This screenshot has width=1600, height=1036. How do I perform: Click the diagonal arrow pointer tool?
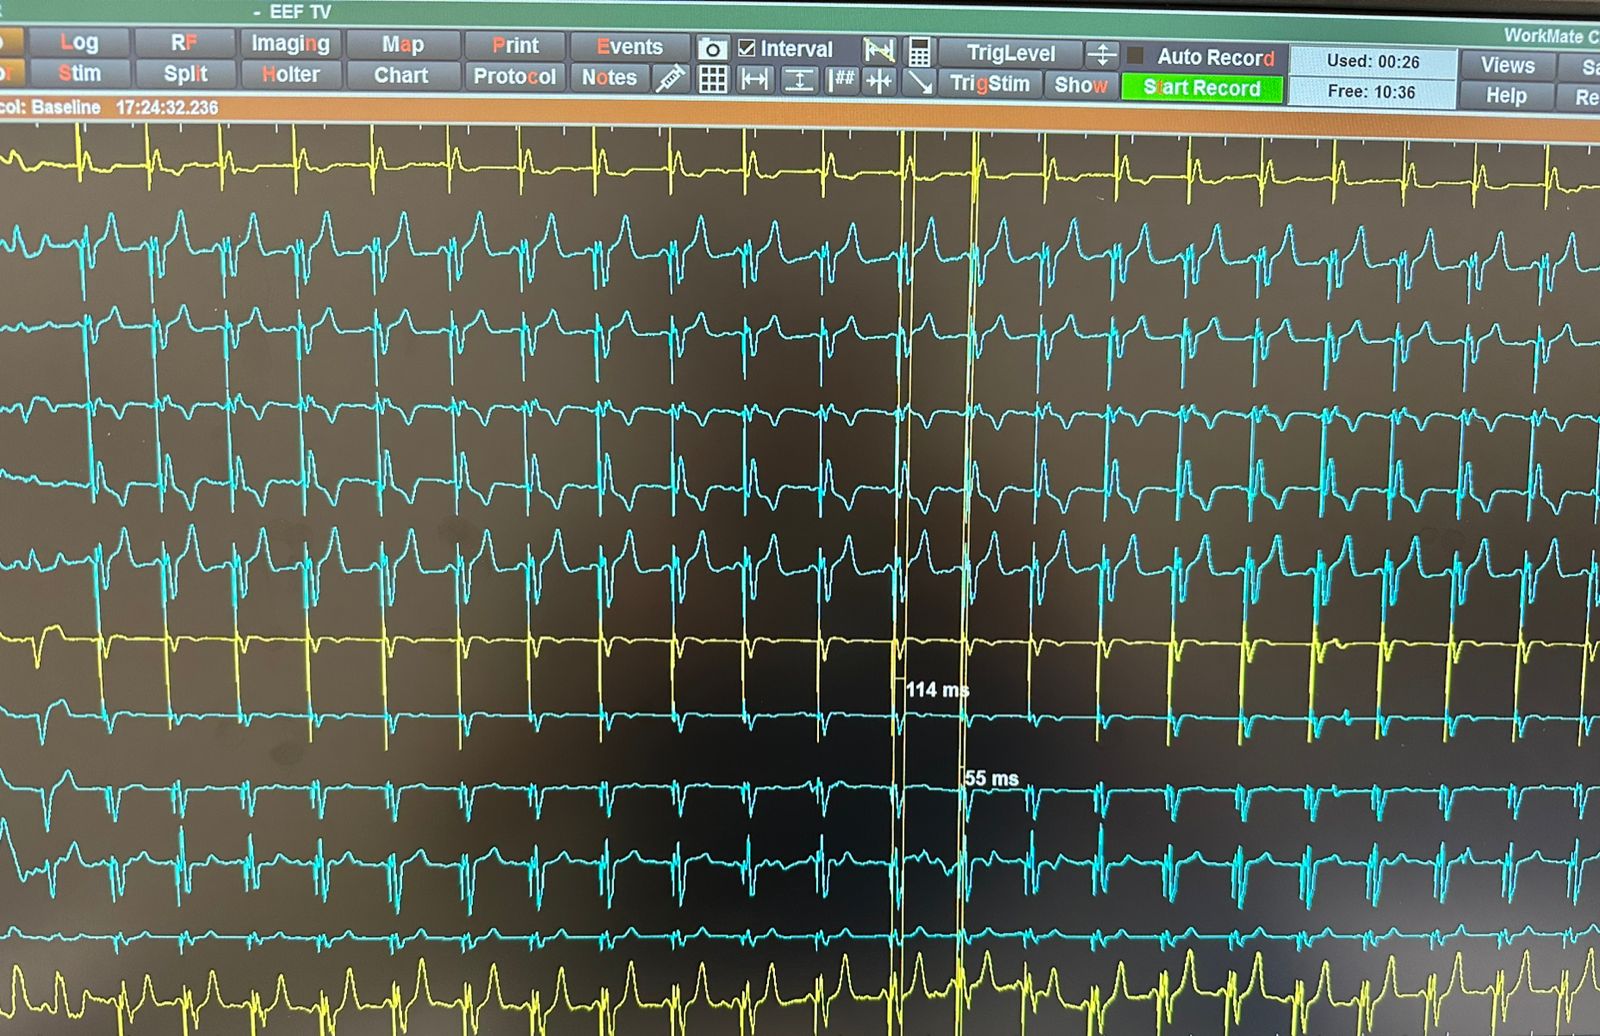point(919,82)
